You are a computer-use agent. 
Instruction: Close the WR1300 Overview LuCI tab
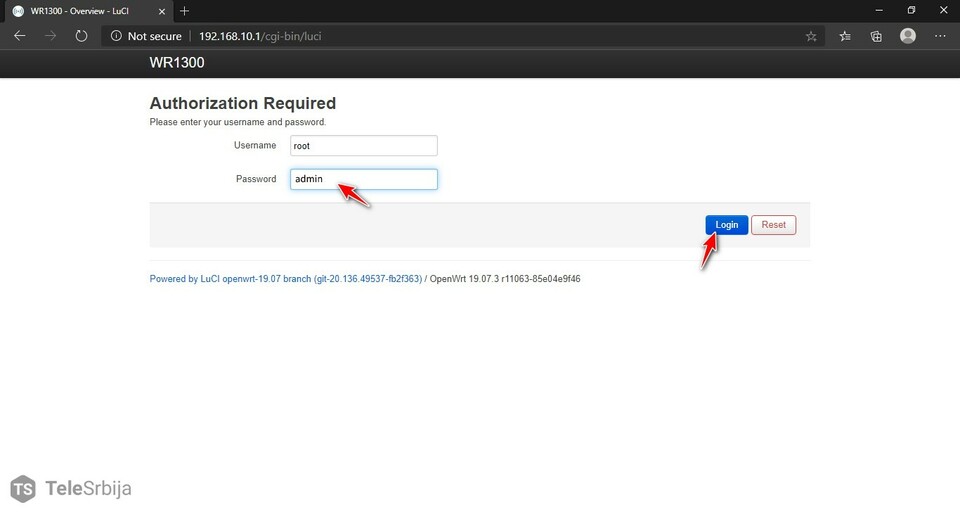[162, 11]
